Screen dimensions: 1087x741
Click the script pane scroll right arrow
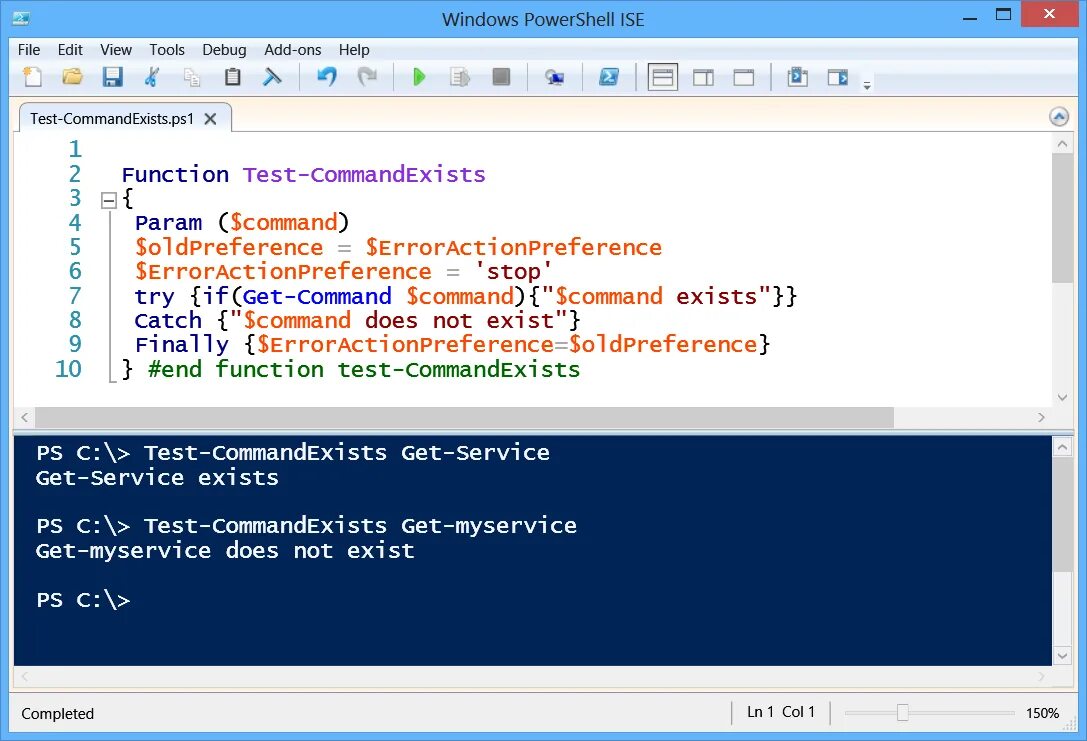(x=1041, y=417)
